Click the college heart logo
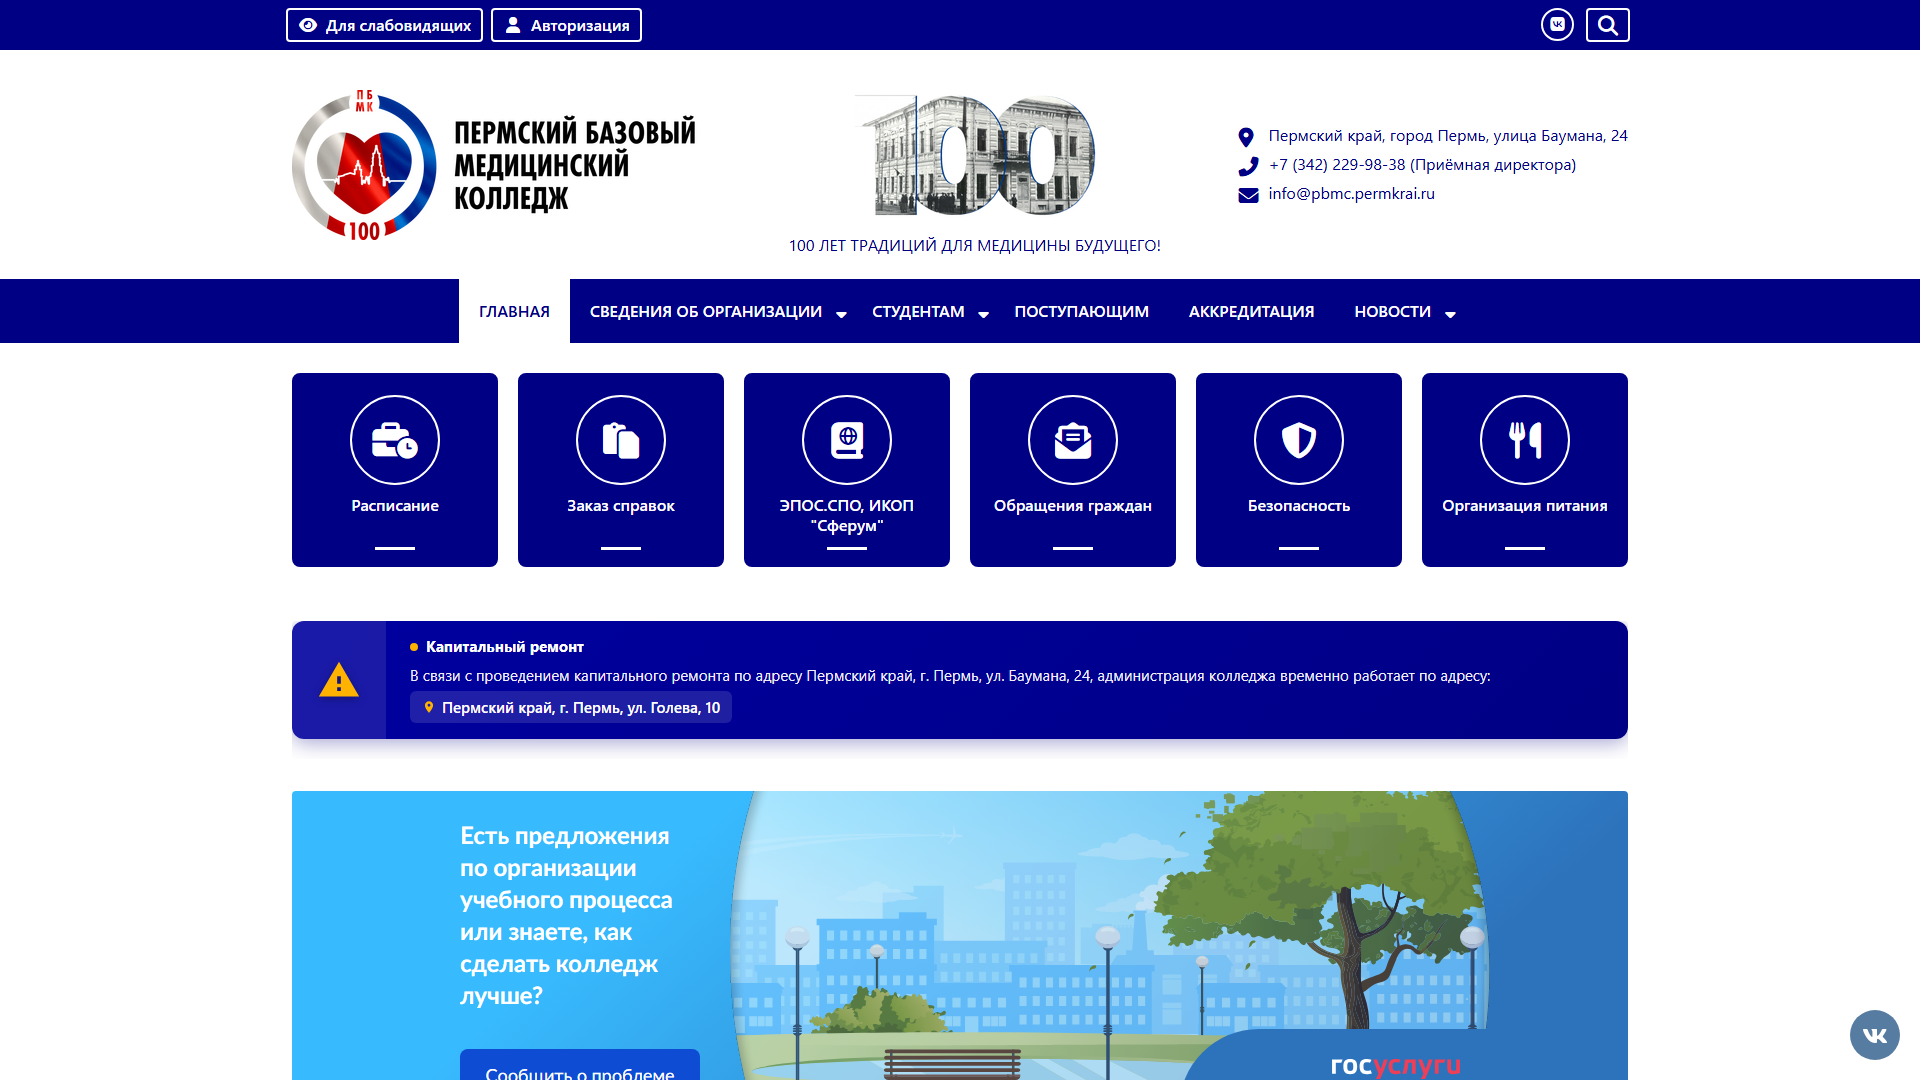The height and width of the screenshot is (1080, 1920). coord(364,166)
